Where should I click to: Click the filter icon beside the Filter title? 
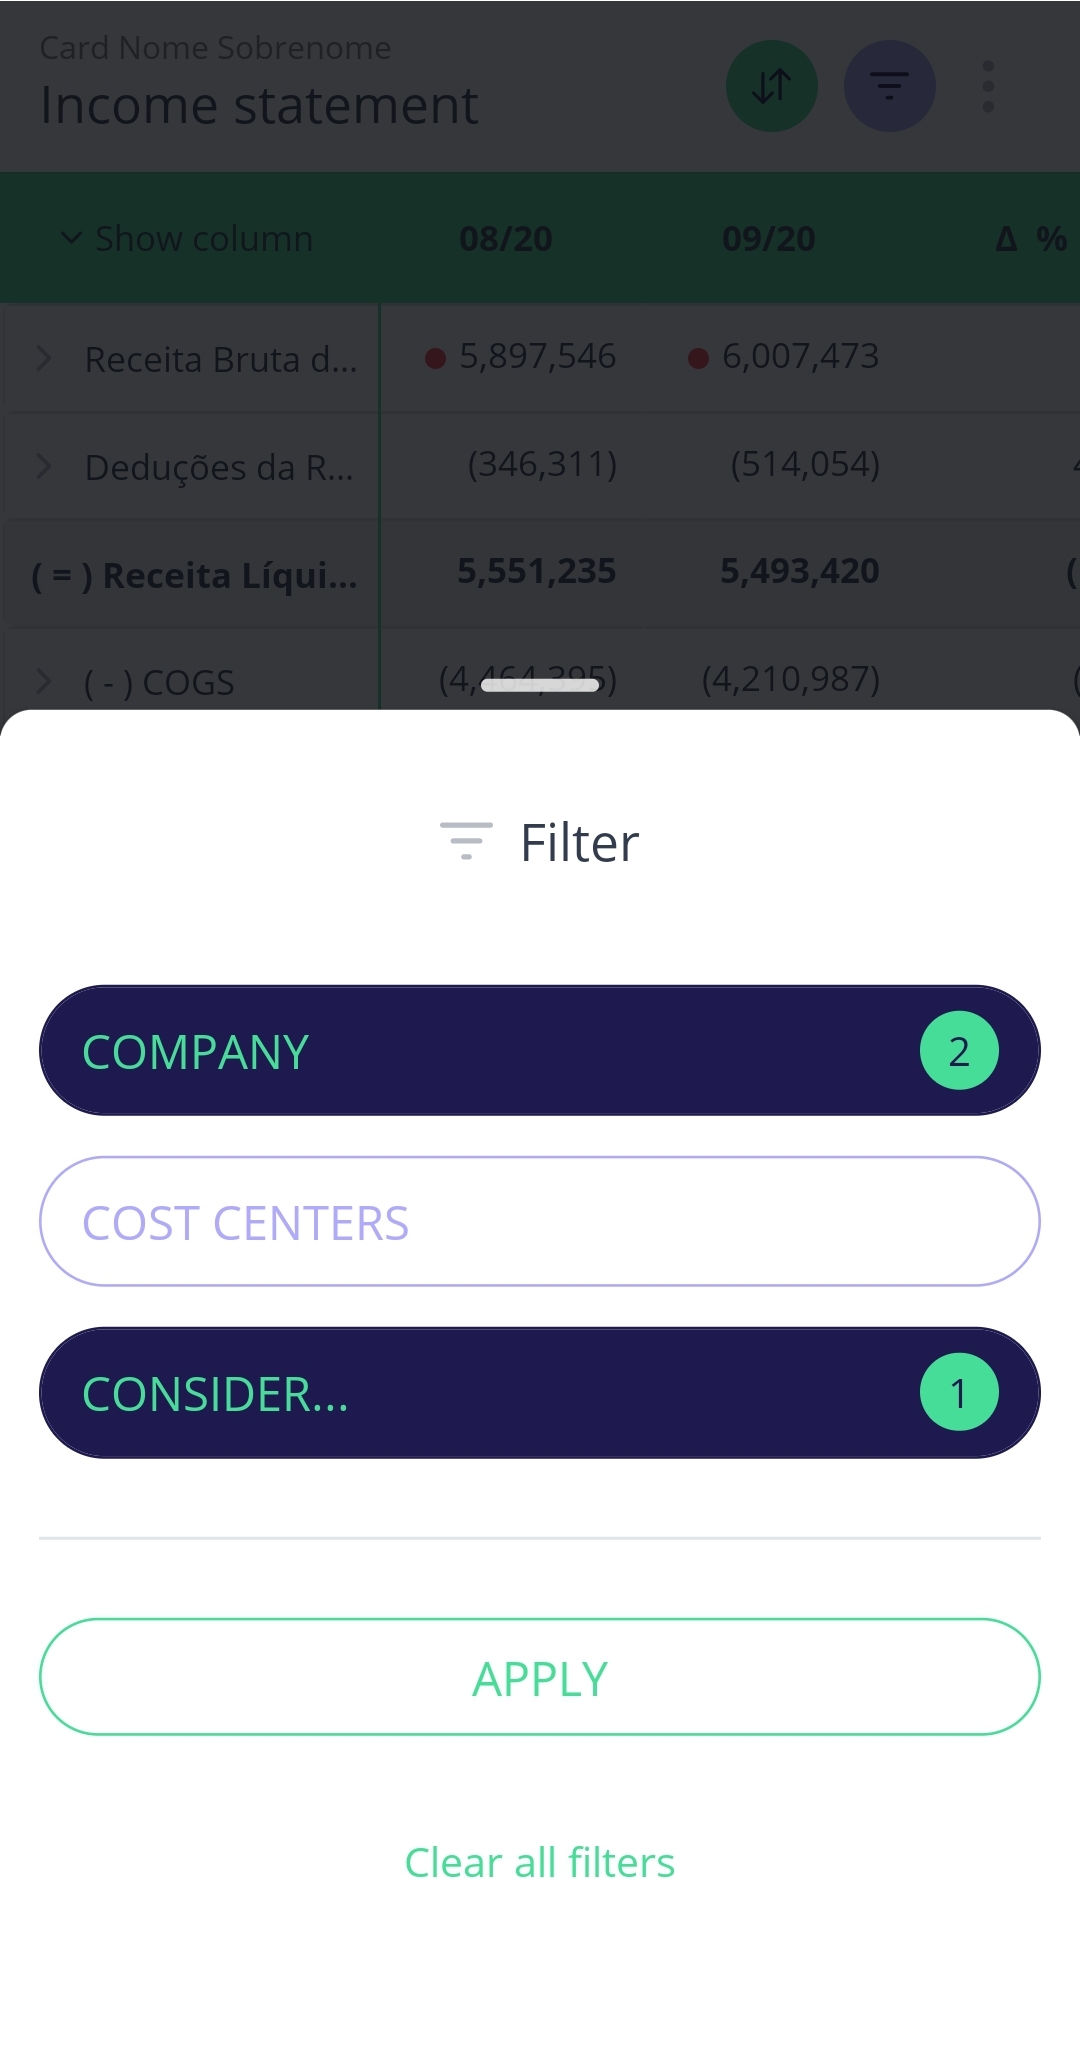pyautogui.click(x=464, y=843)
